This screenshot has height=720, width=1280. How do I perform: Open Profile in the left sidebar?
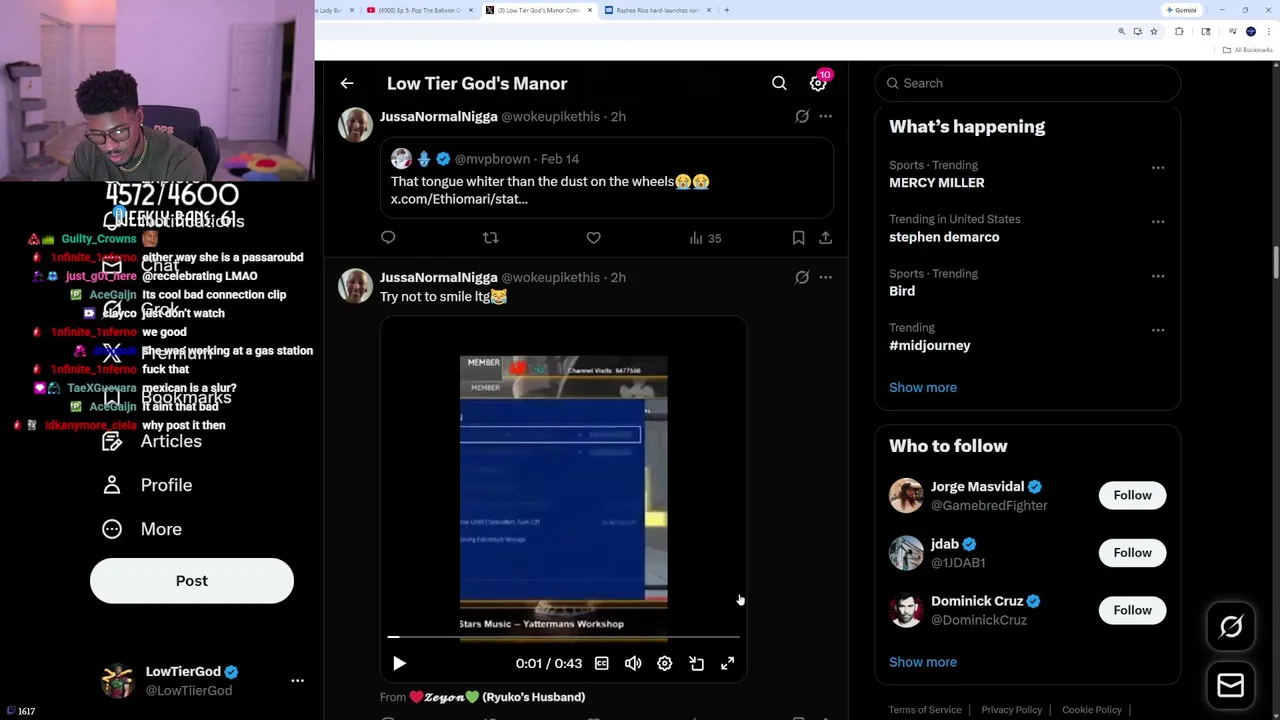tap(147, 486)
